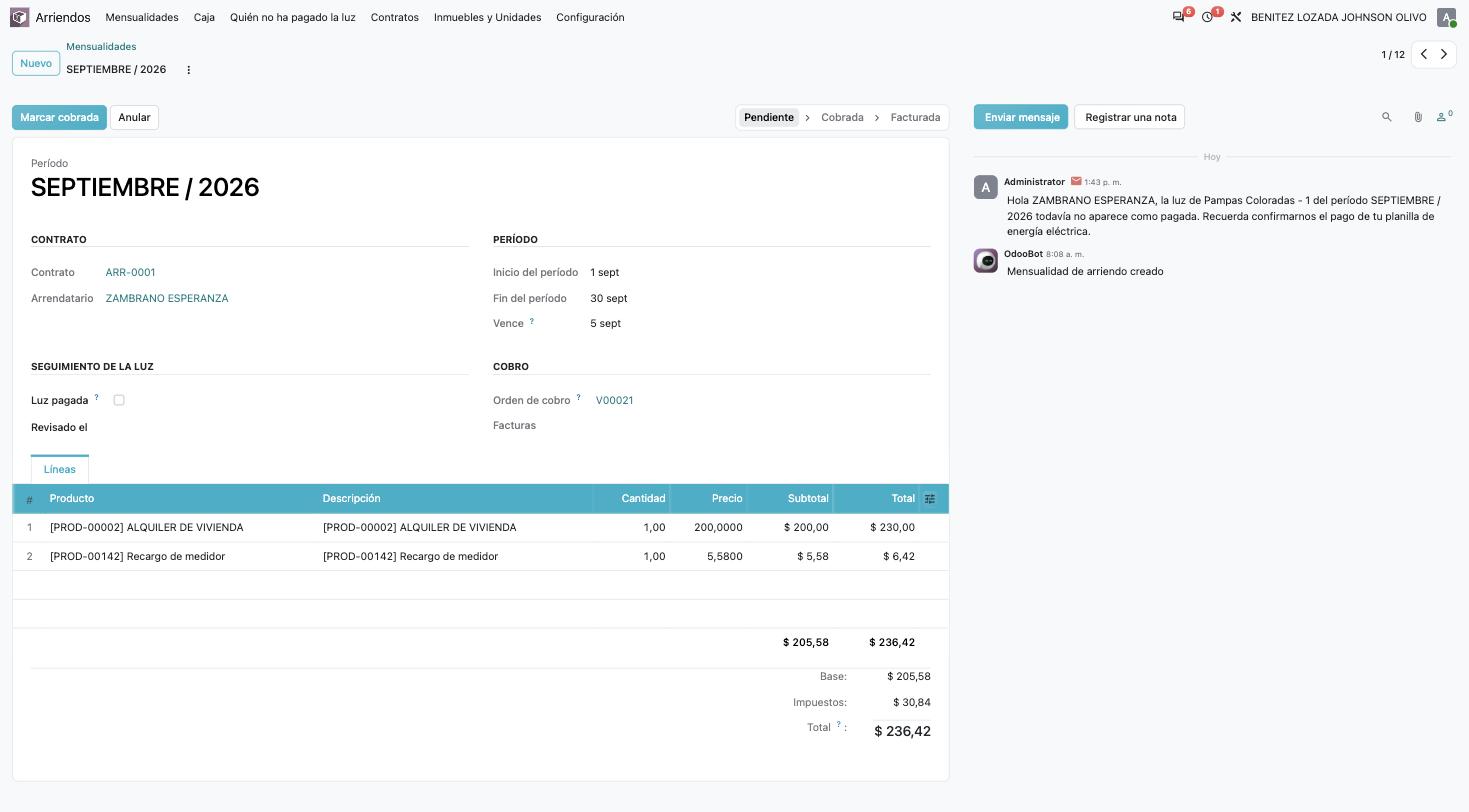This screenshot has width=1469, height=812.
Task: Open the chatter attachments paperclip
Action: coord(1418,117)
